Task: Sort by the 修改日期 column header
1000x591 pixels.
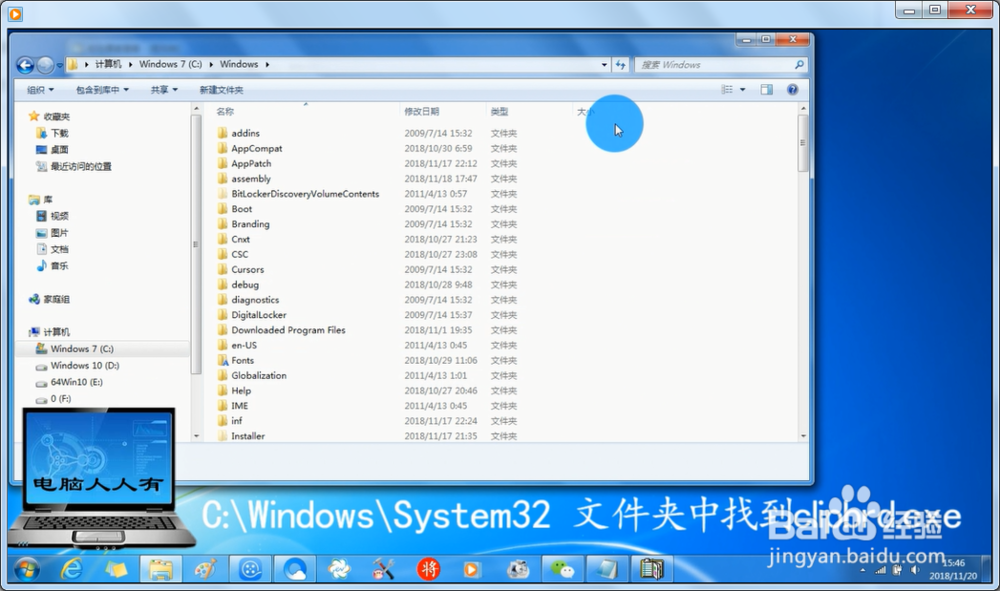Action: pos(422,112)
